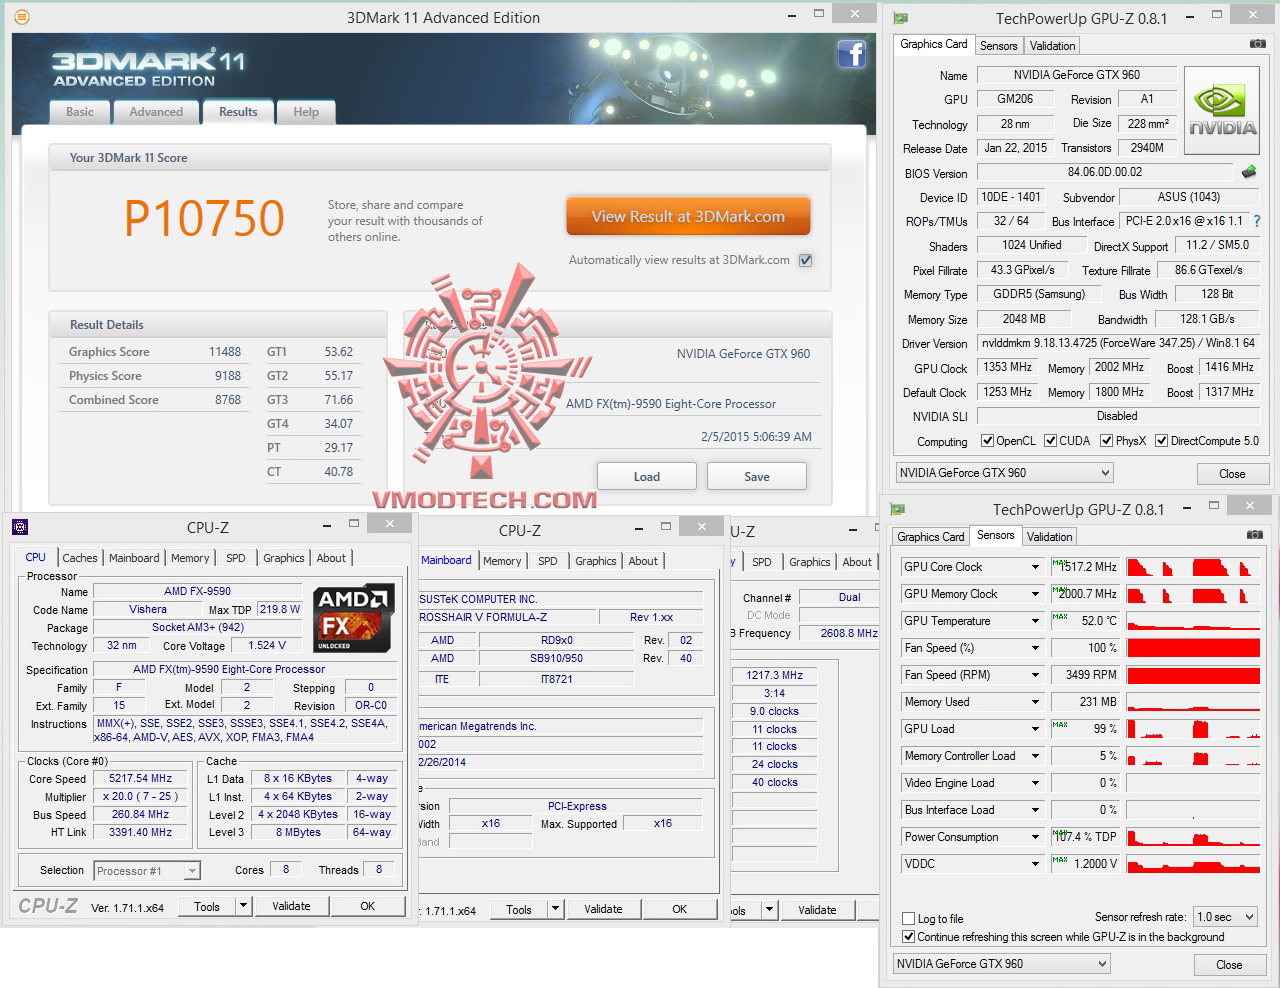Image resolution: width=1280 pixels, height=988 pixels.
Task: Click the Combined Score value 8768
Action: 228,400
